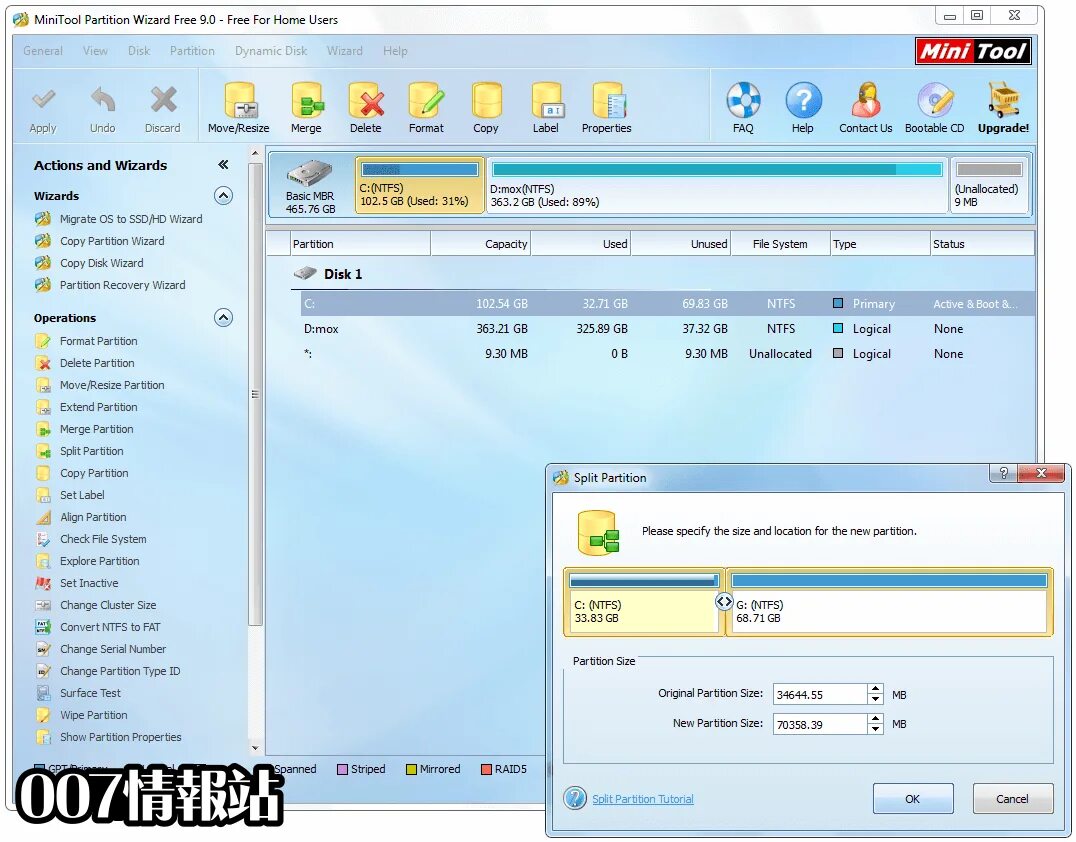
Task: Choose Set Inactive operation
Action: [89, 583]
